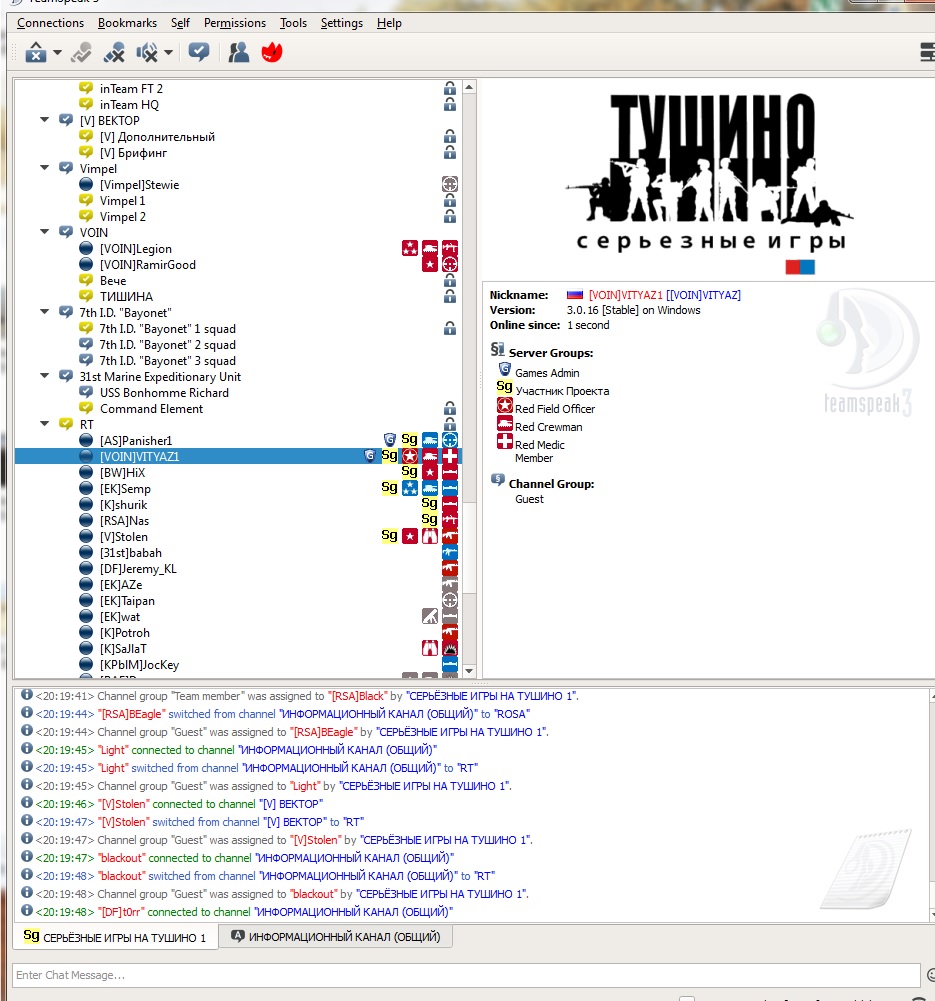The image size is (935, 1001).
Task: Click the Disconnect from server toolbar icon
Action: pos(81,52)
